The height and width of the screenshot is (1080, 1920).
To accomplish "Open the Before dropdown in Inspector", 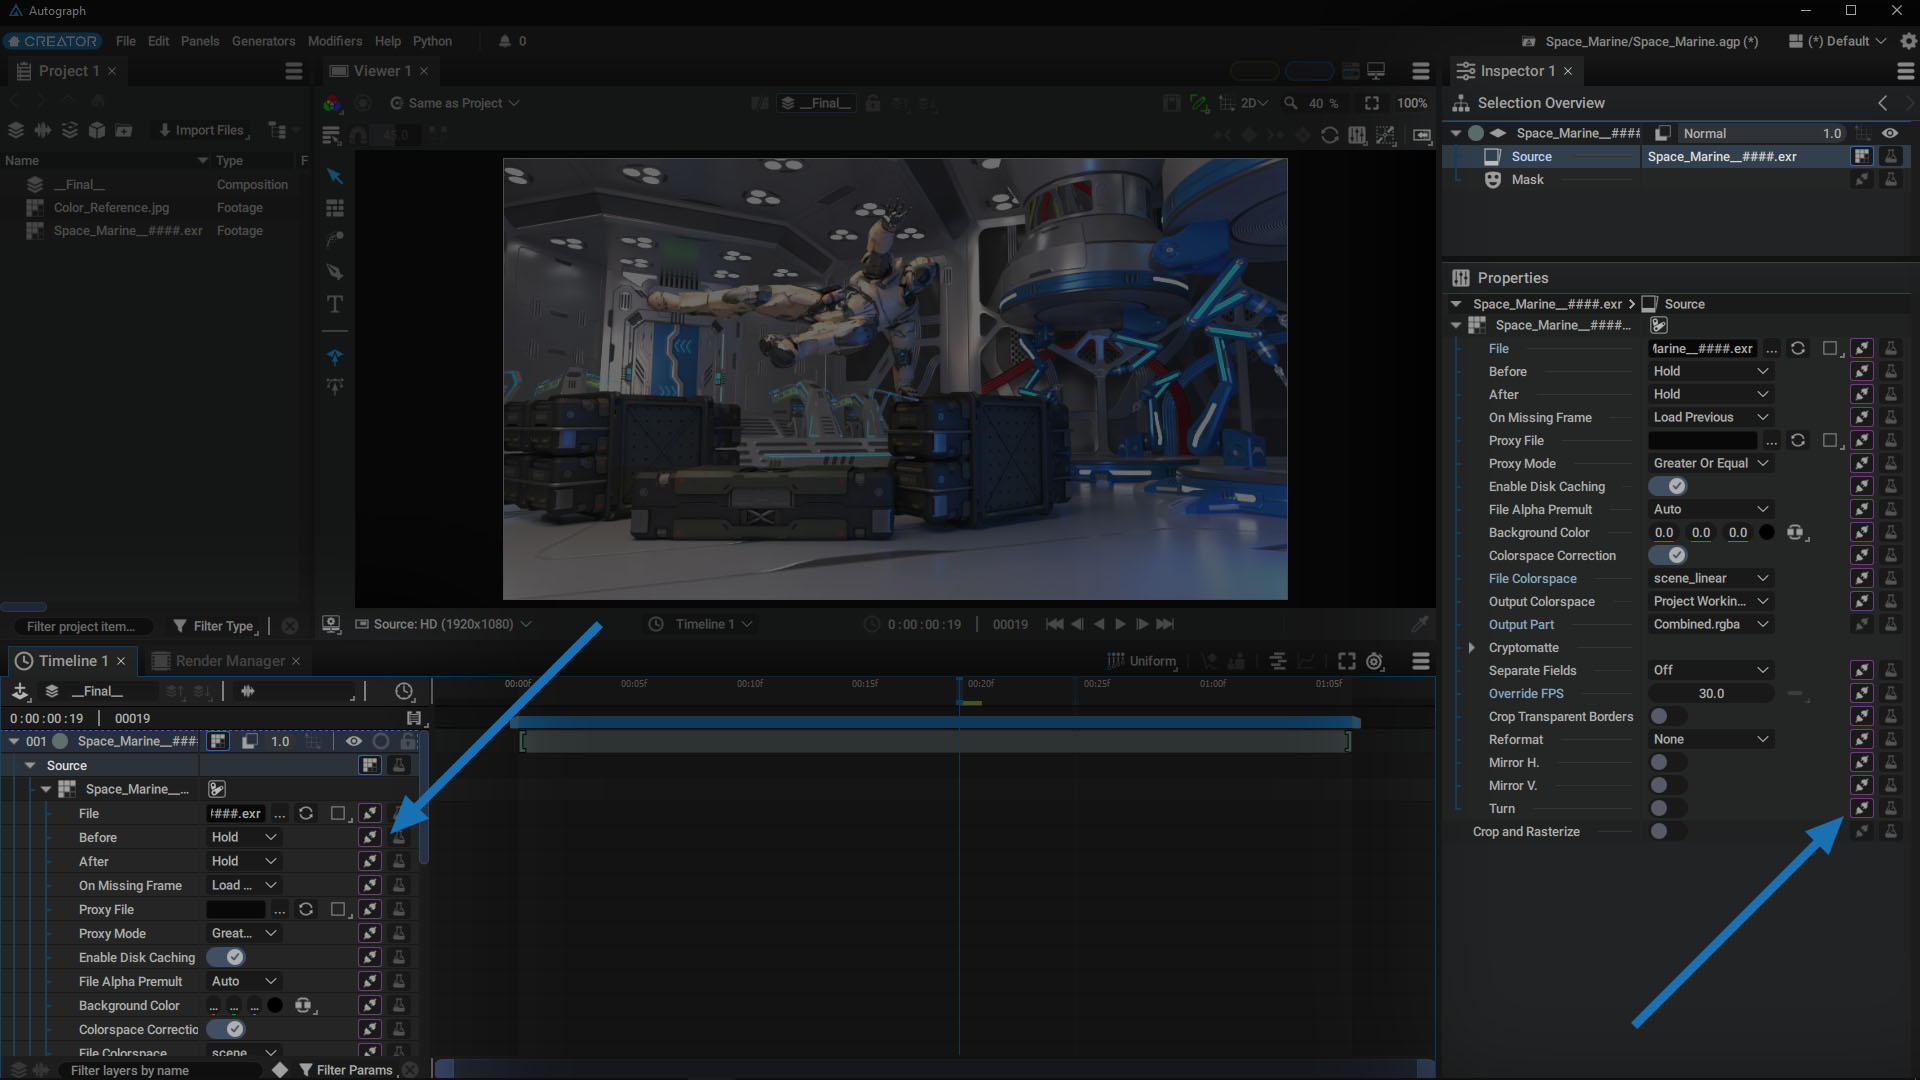I will 1710,371.
